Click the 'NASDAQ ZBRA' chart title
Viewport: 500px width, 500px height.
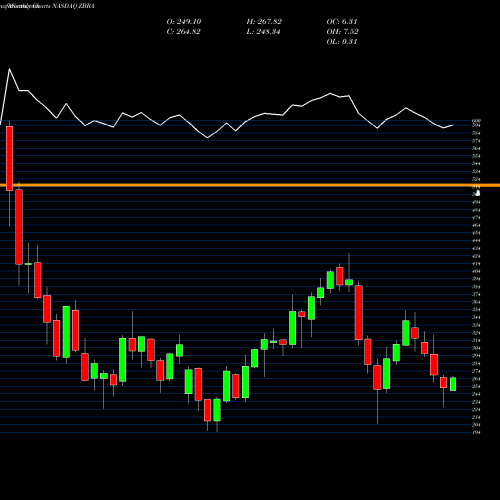pyautogui.click(x=74, y=6)
